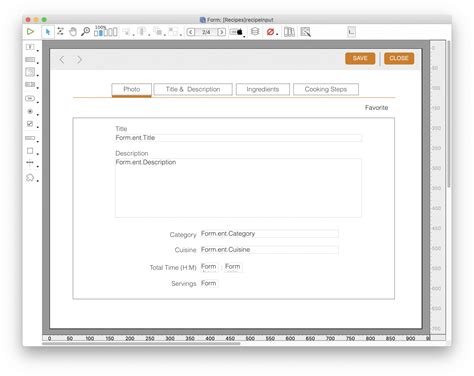Expand the checkbox tool's dropdown arrow
Image resolution: width=474 pixels, height=376 pixels.
tap(38, 127)
